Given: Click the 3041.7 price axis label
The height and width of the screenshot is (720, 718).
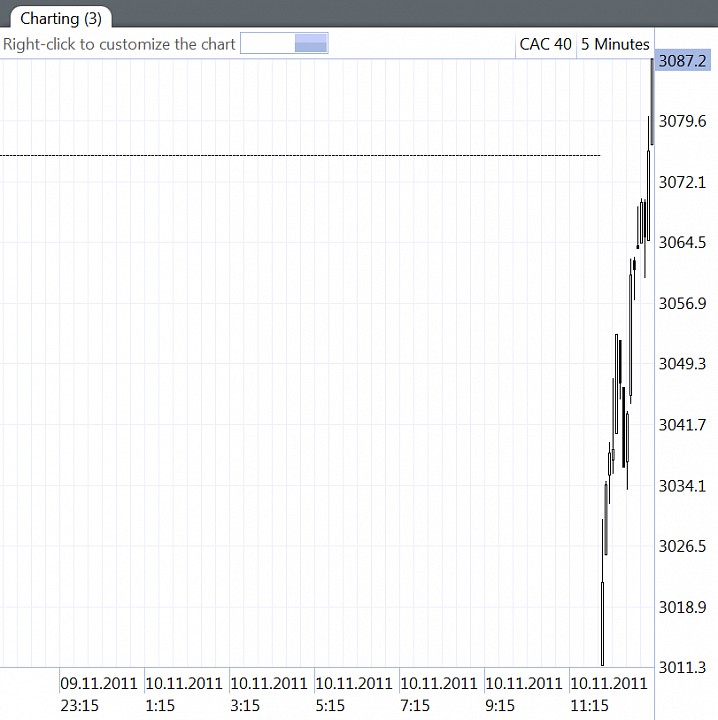Looking at the screenshot, I should click(x=683, y=425).
